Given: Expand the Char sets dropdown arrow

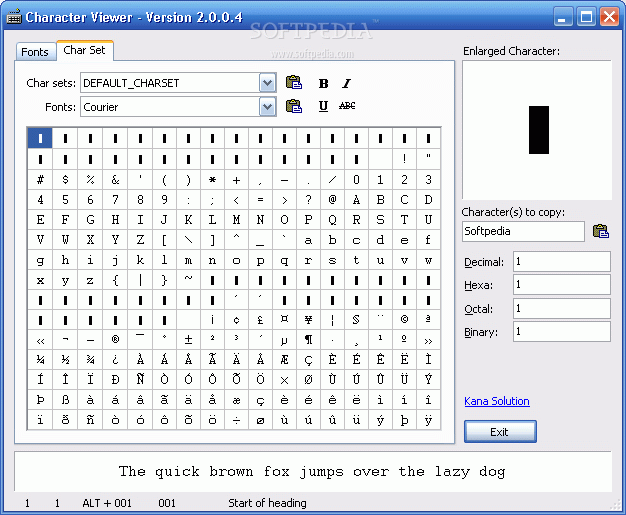Looking at the screenshot, I should click(267, 83).
